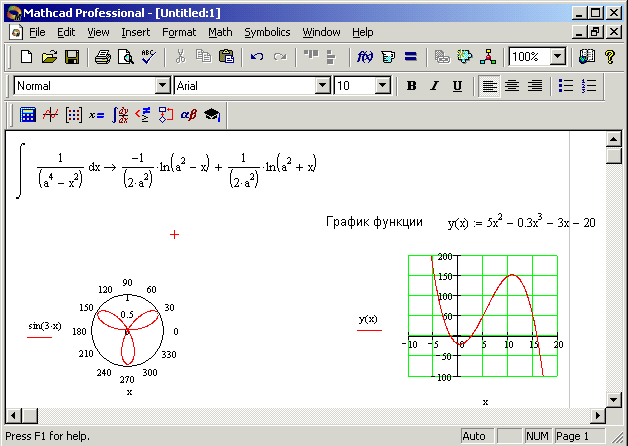Image resolution: width=628 pixels, height=446 pixels.
Task: Open the Calculator toolbar palette
Action: [x=28, y=115]
